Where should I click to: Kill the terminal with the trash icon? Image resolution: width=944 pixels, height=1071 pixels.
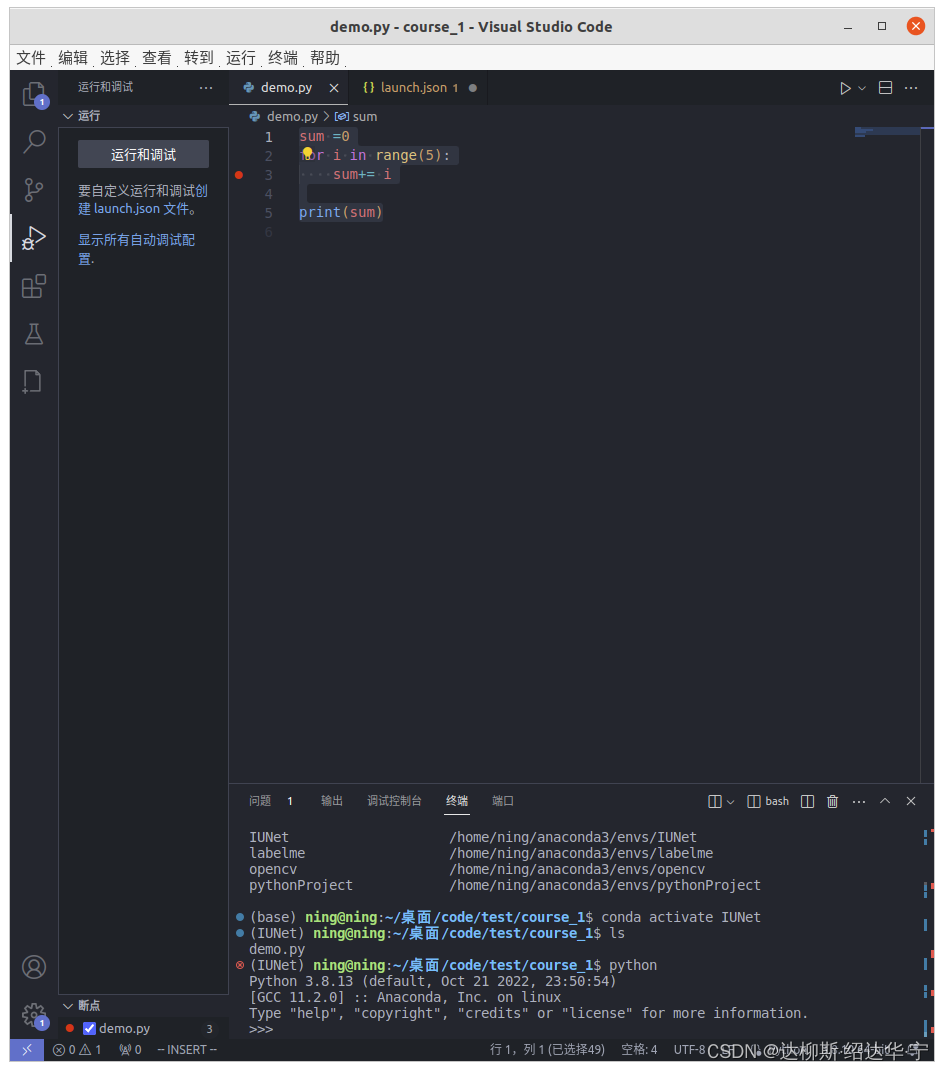click(832, 801)
